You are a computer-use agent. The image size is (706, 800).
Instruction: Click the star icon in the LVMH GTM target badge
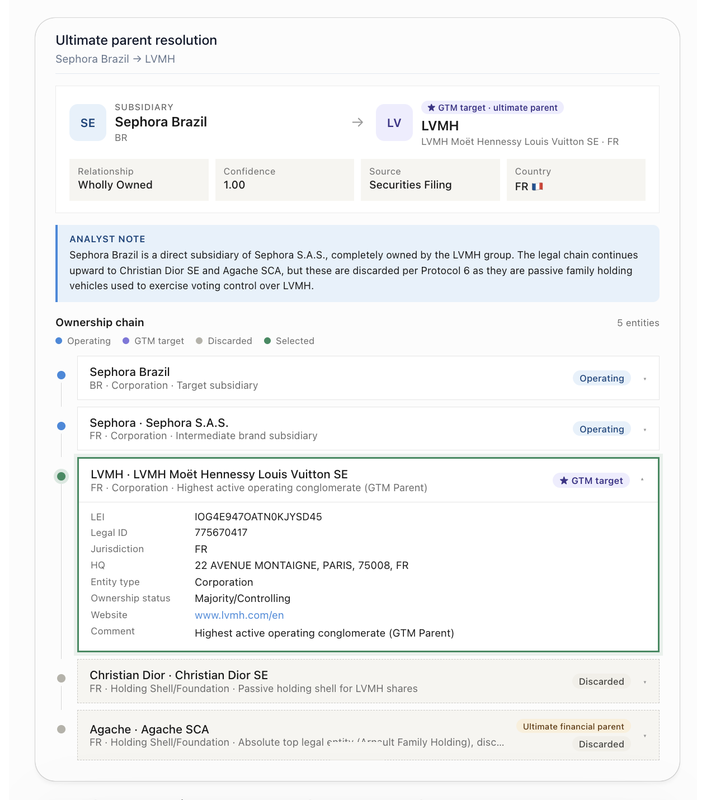pyautogui.click(x=564, y=481)
